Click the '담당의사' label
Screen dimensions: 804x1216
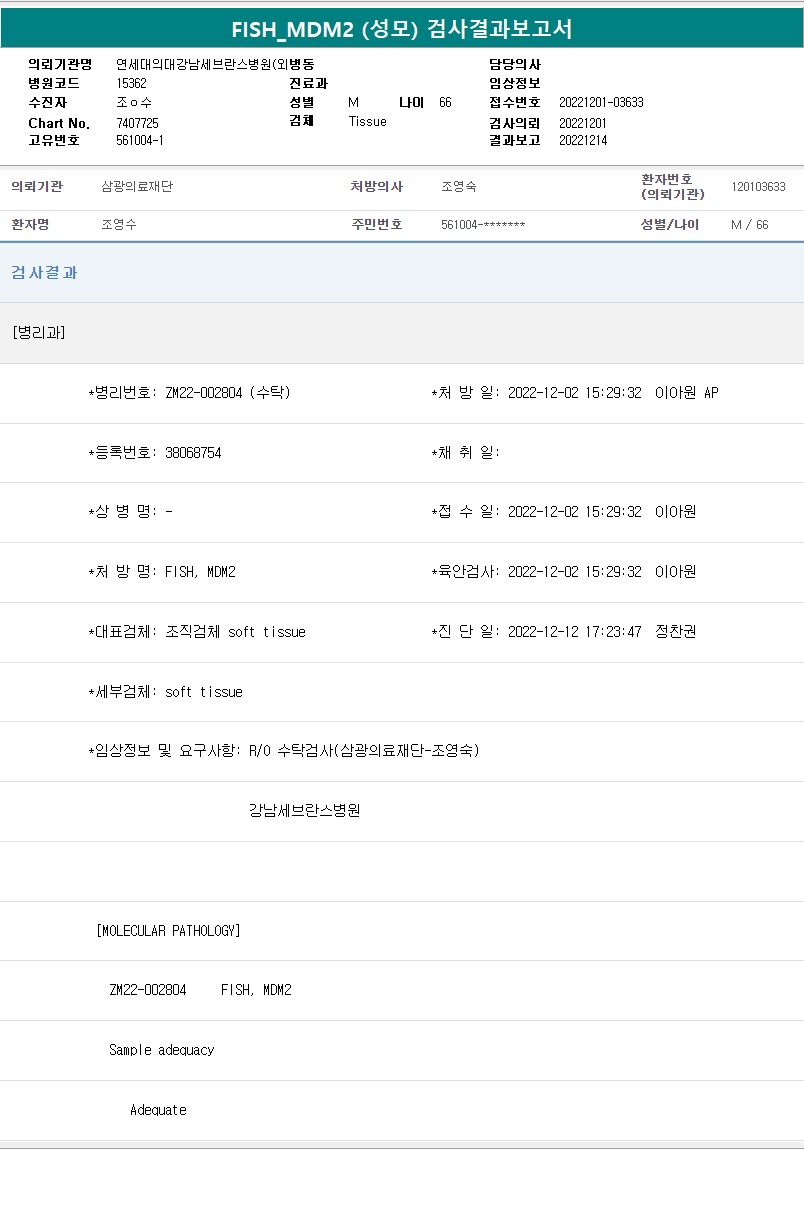pyautogui.click(x=515, y=64)
